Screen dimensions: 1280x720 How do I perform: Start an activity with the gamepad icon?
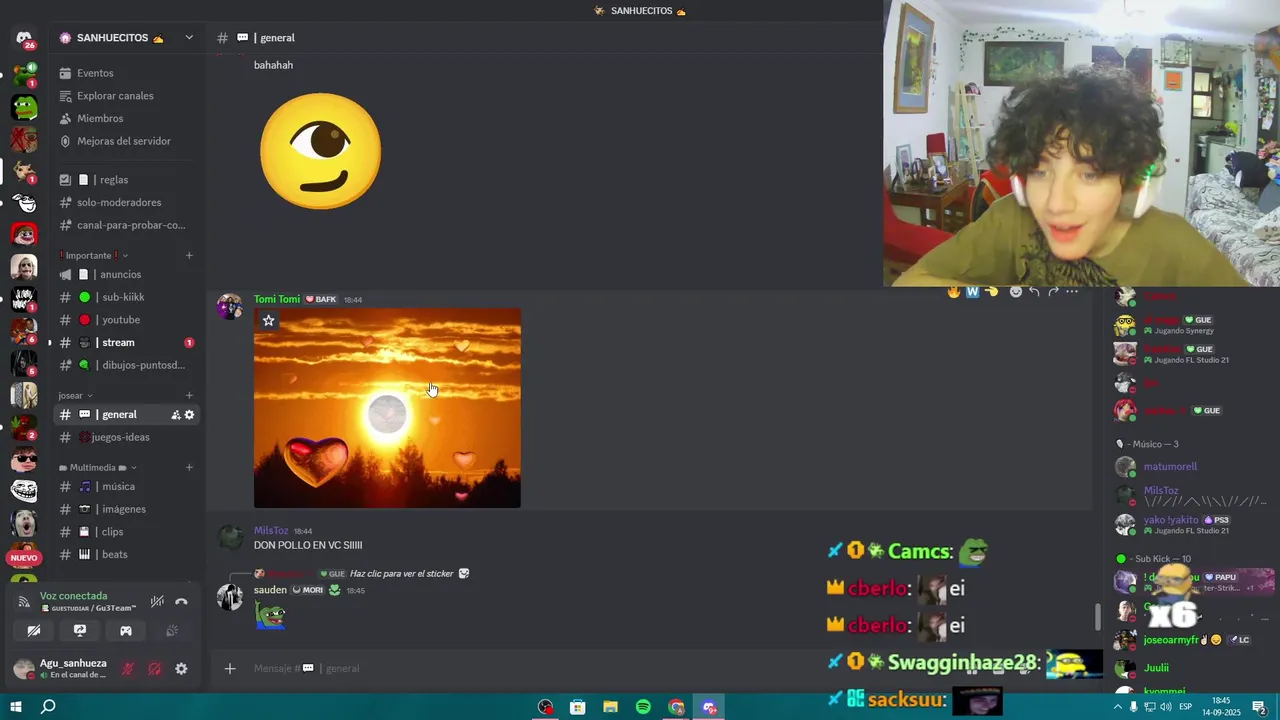[x=126, y=631]
